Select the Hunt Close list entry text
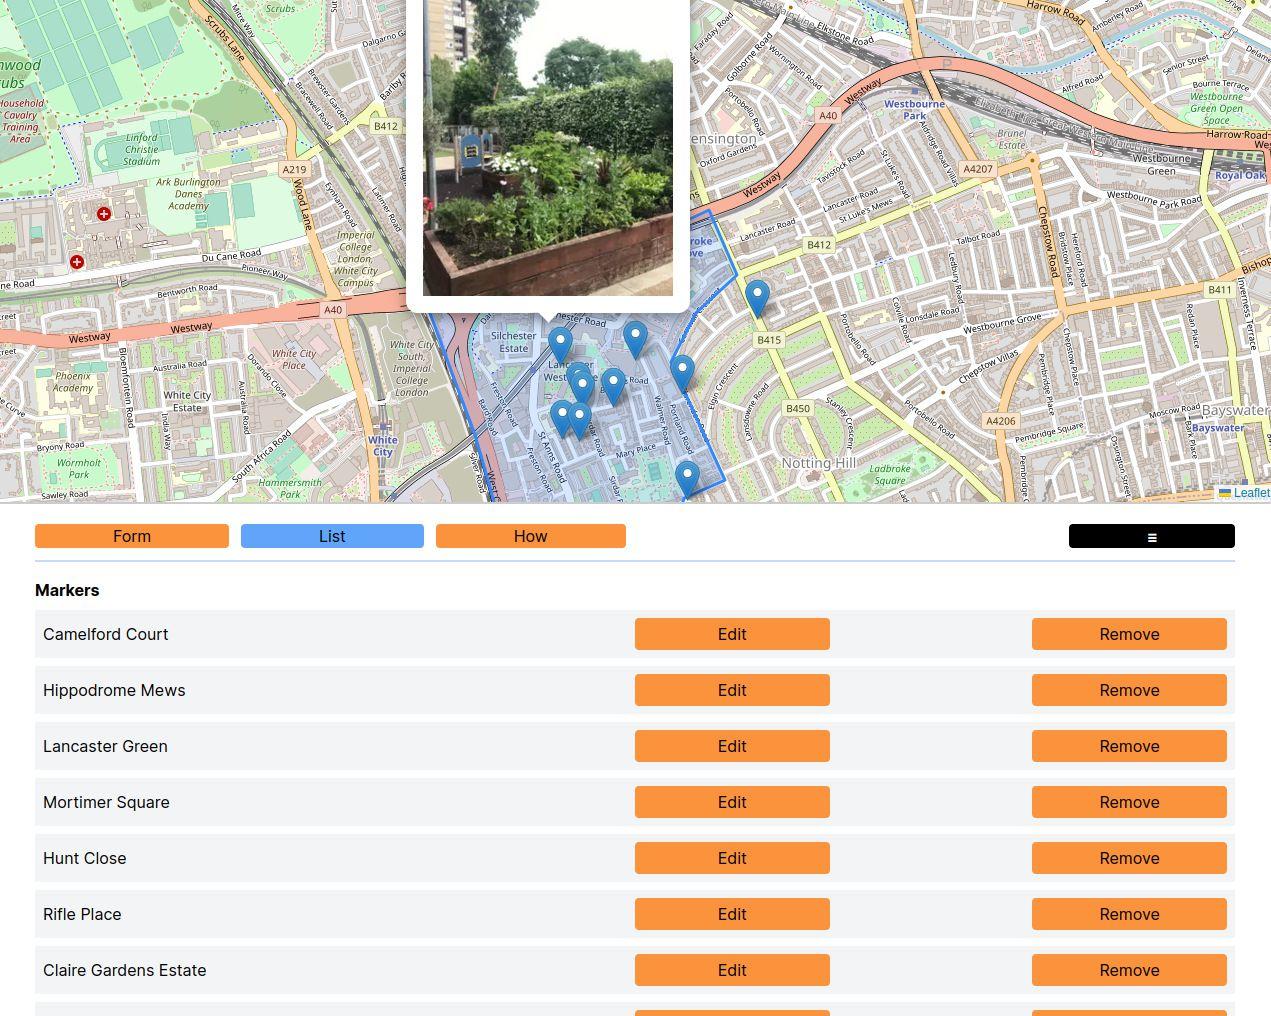 (85, 858)
